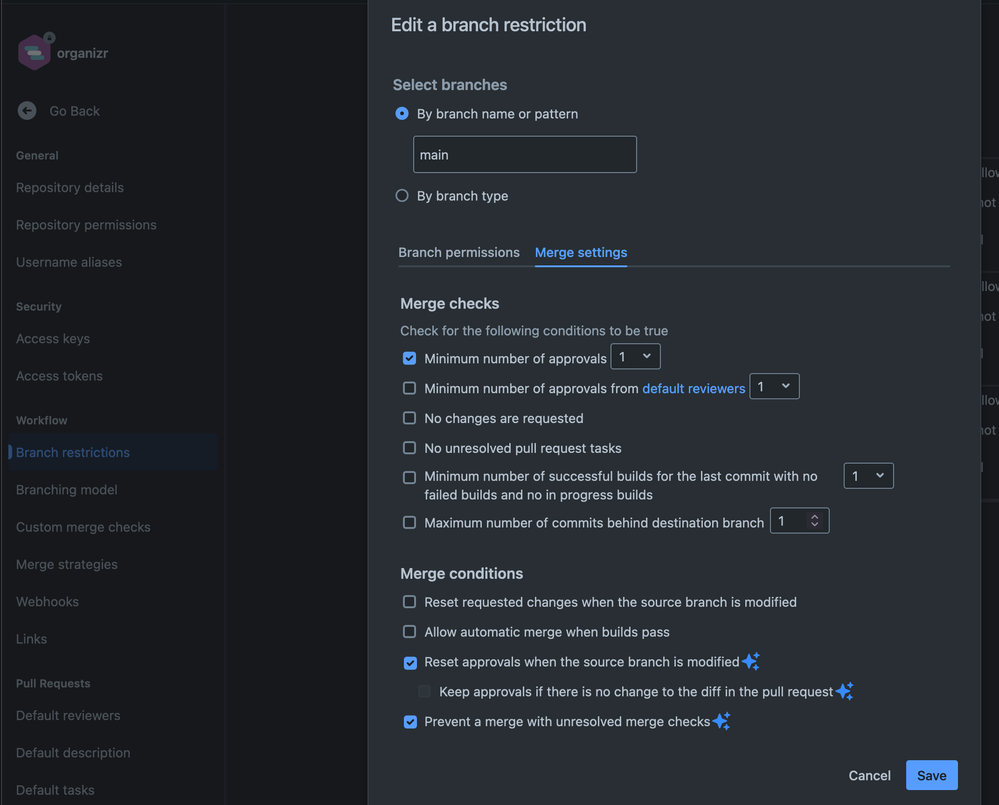Cancel editing the branch restriction
Viewport: 999px width, 805px height.
coord(869,775)
